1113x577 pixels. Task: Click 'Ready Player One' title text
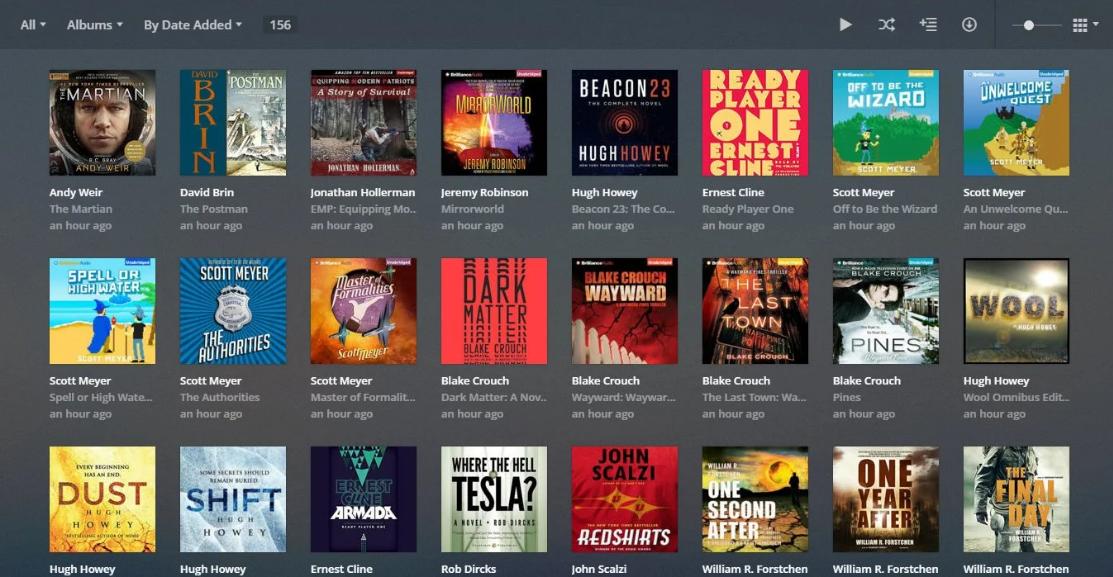click(x=748, y=209)
